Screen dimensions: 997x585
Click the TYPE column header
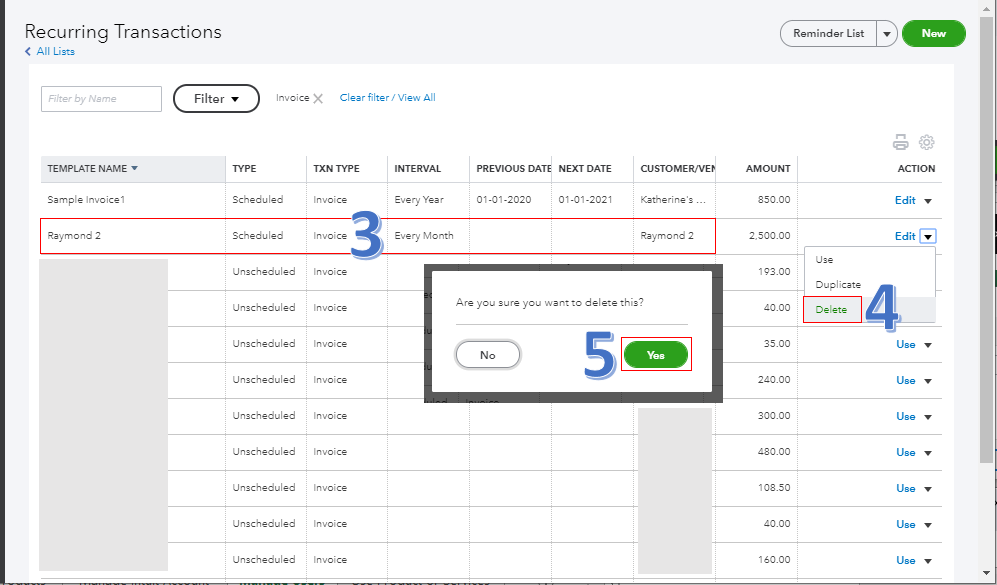click(244, 169)
